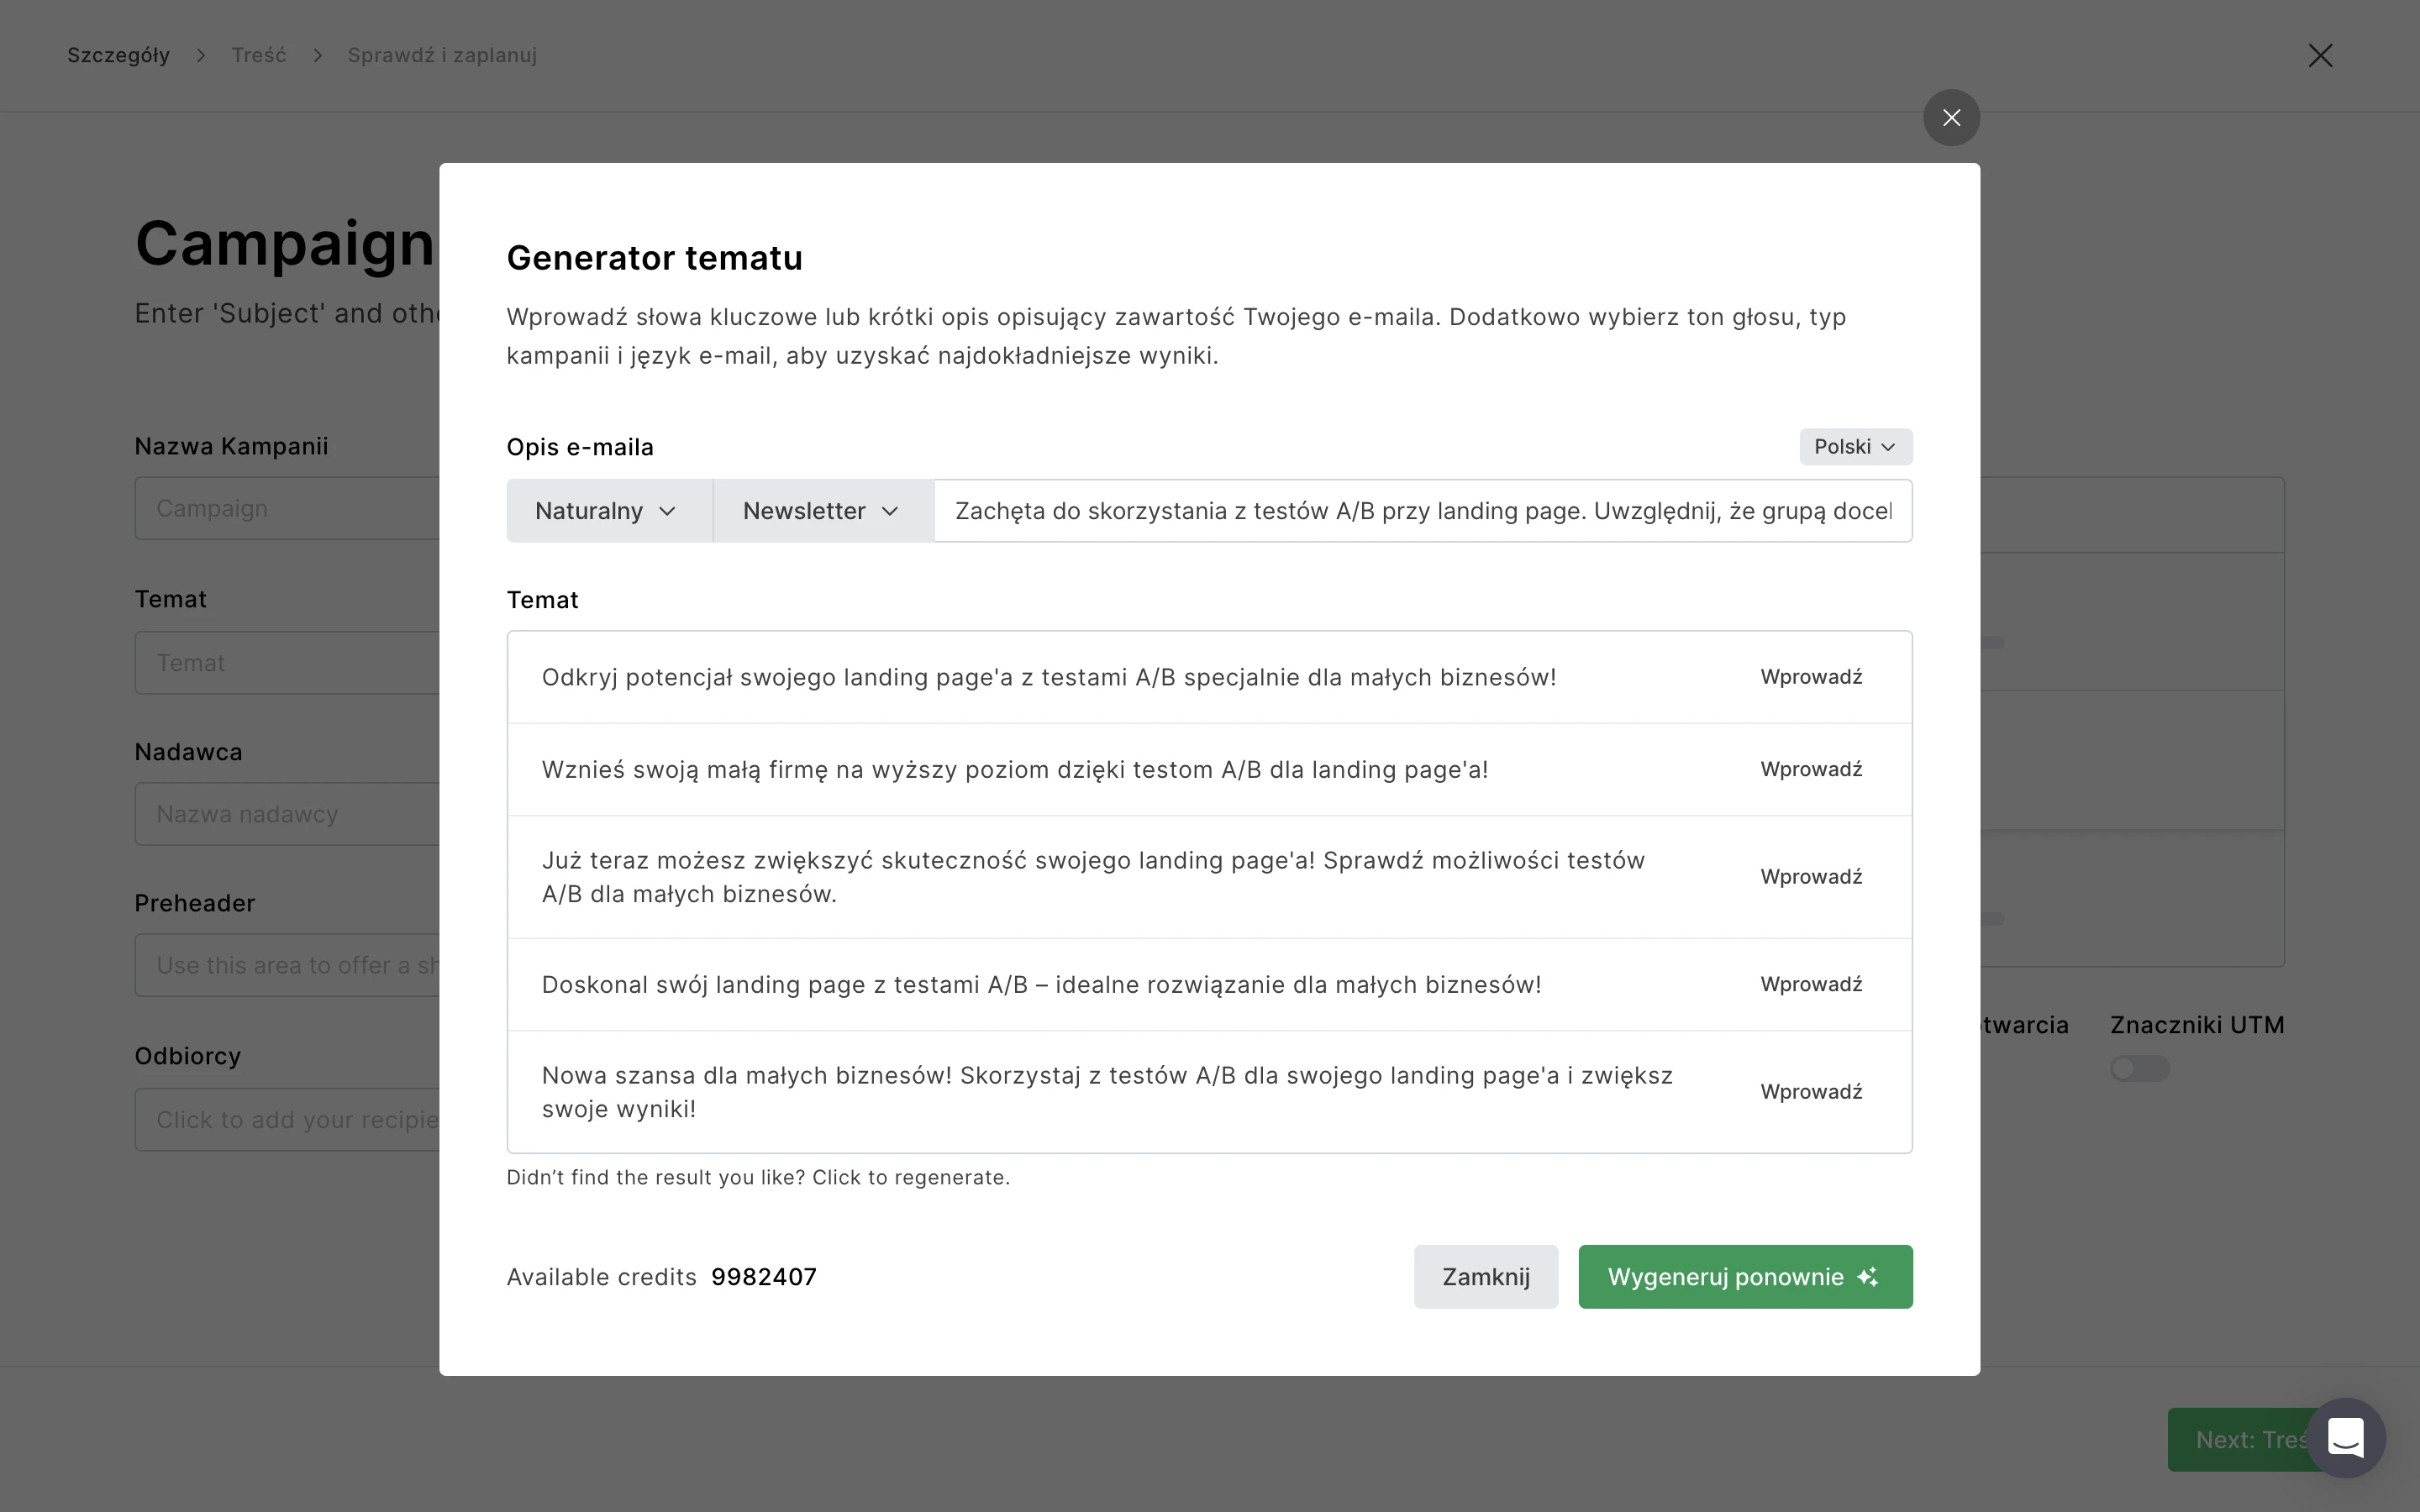
Task: Click Wprowadź for the 'Odkryj potencjał' subject
Action: (x=1811, y=677)
